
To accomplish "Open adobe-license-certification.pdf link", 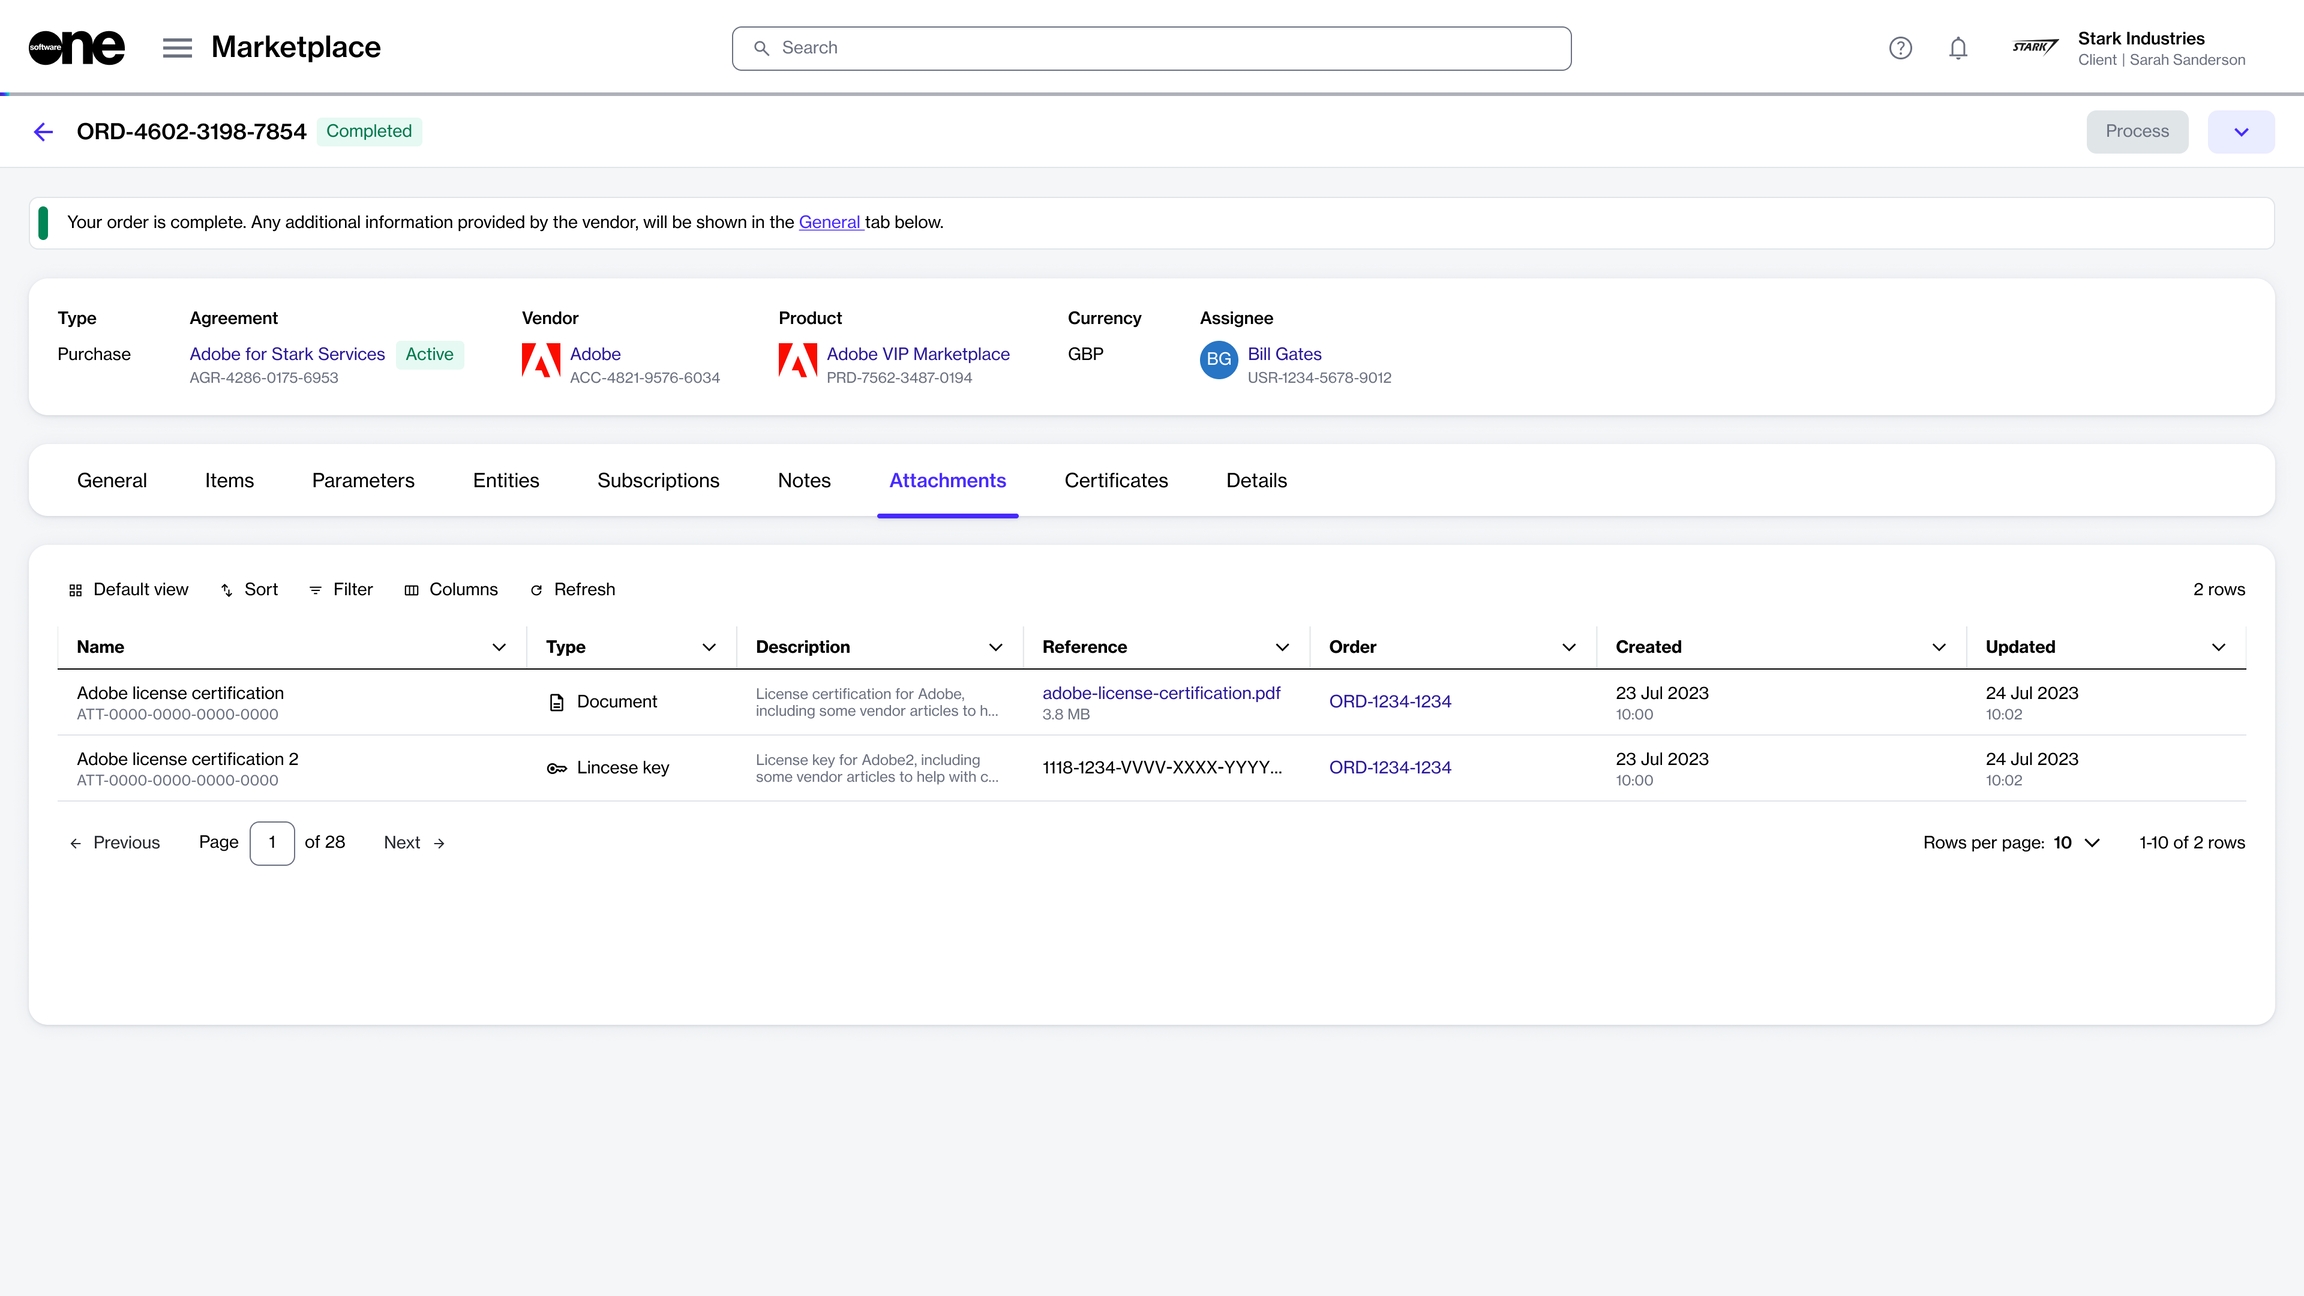I will click(1161, 693).
